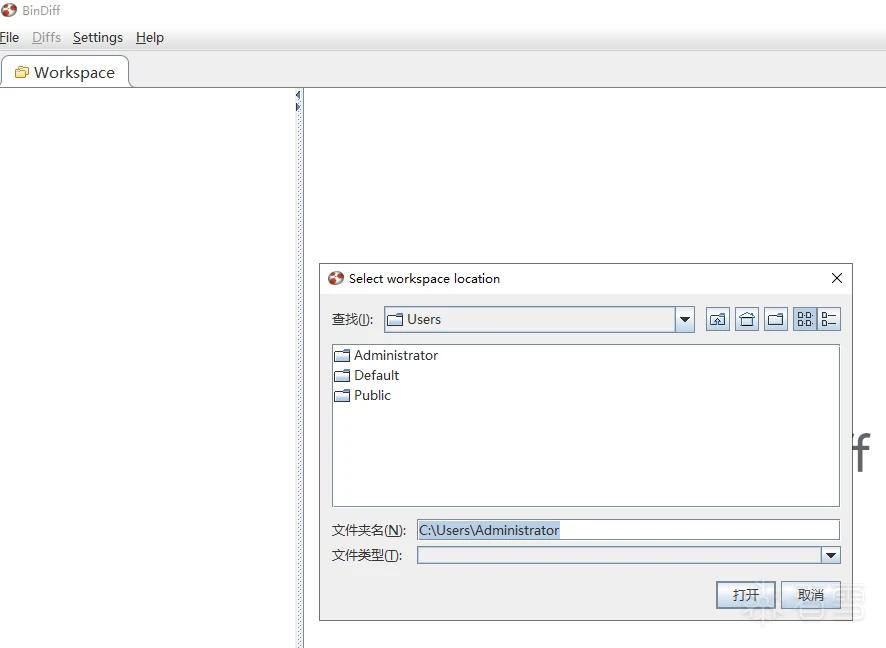
Task: Click the Public folder icon
Action: tap(342, 395)
